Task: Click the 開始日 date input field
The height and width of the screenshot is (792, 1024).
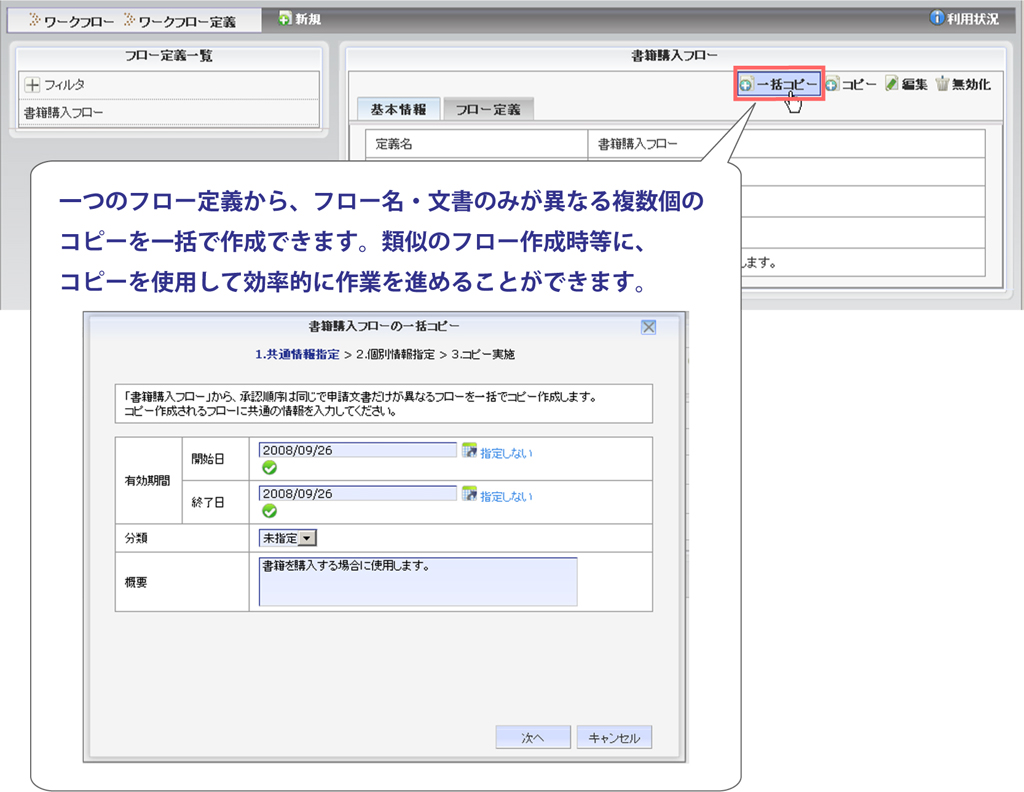Action: [358, 450]
